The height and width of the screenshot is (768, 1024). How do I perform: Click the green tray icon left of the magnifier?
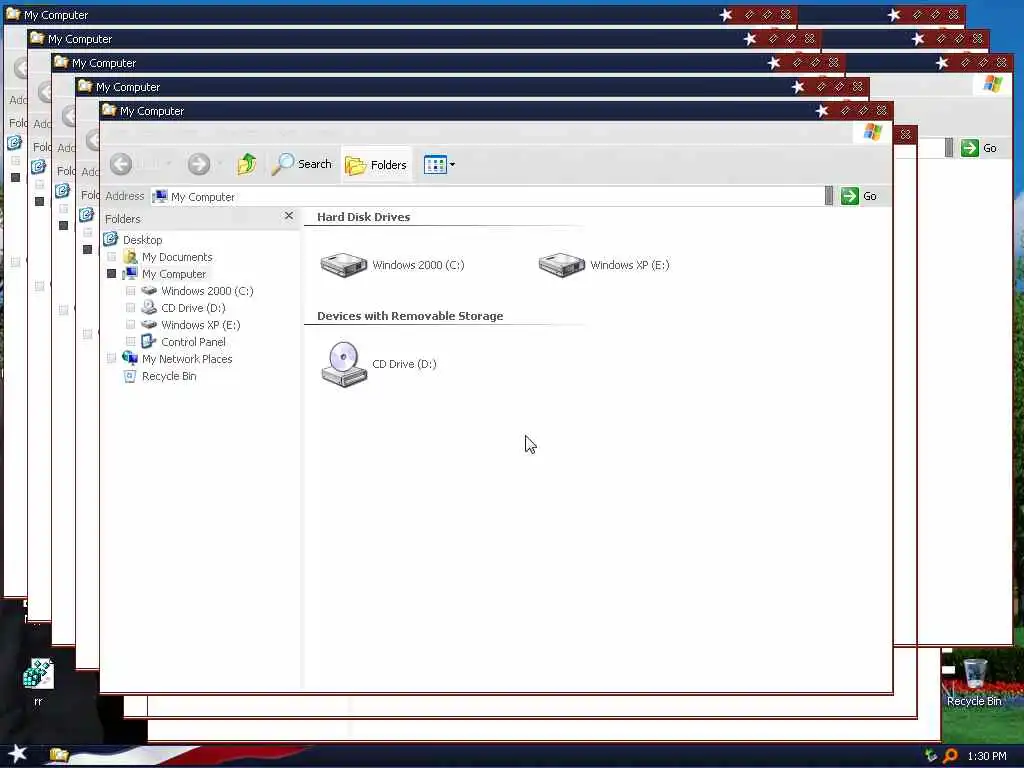click(x=931, y=756)
